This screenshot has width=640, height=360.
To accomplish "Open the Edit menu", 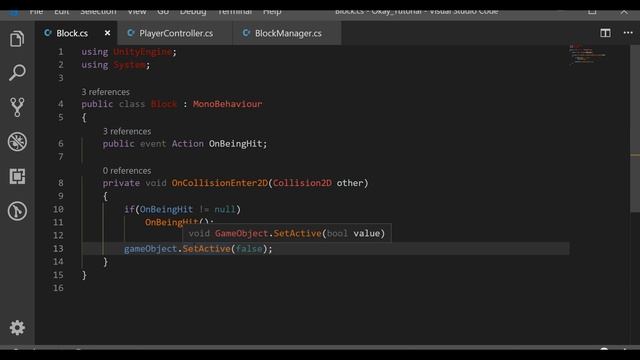I will [x=62, y=11].
